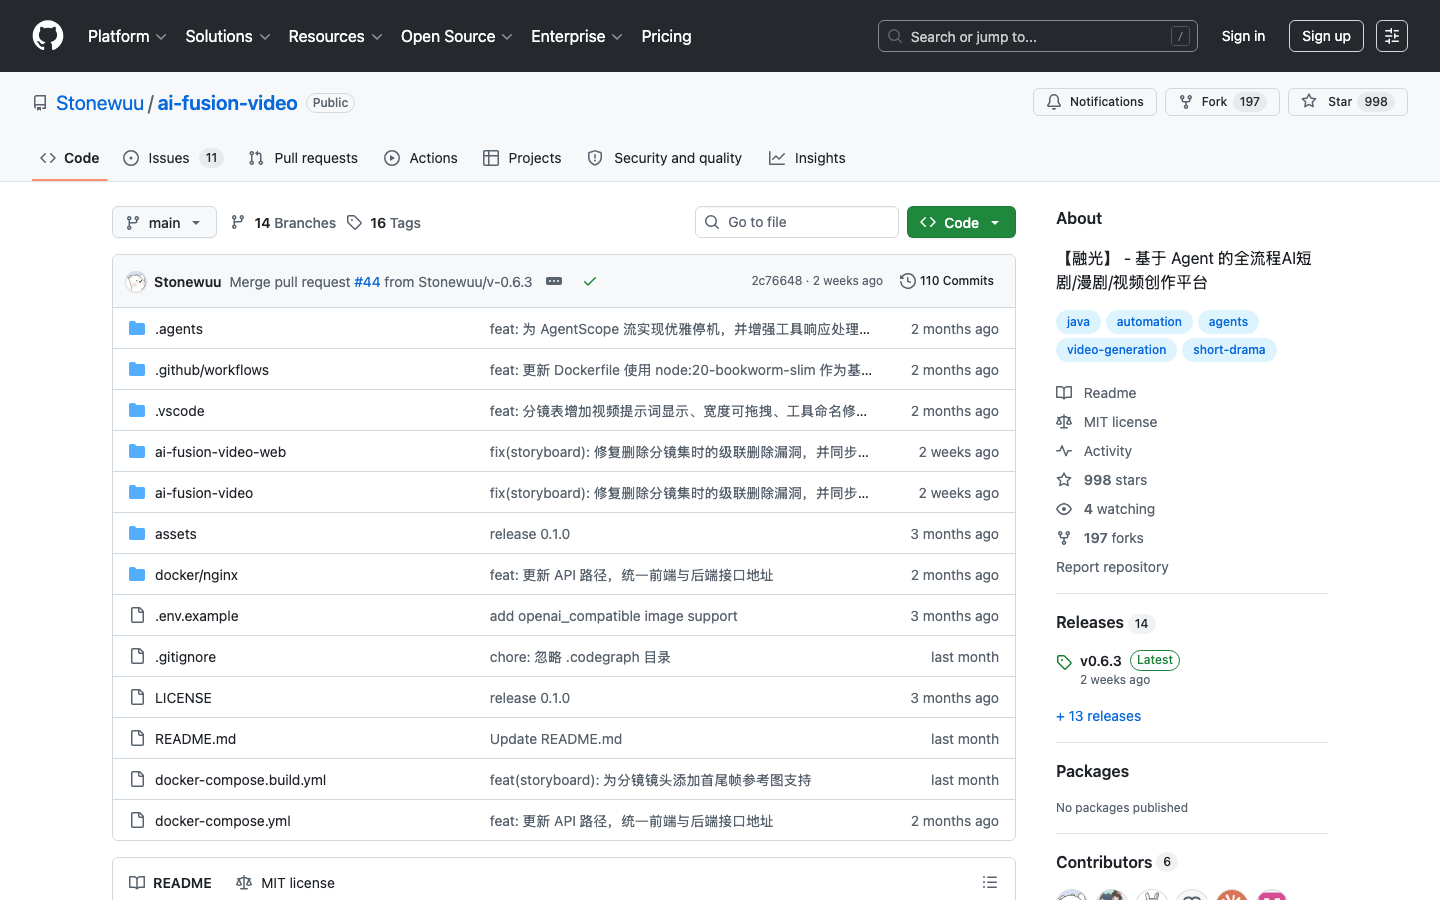Expand the Resources menu
Image resolution: width=1440 pixels, height=900 pixels.
(x=335, y=36)
